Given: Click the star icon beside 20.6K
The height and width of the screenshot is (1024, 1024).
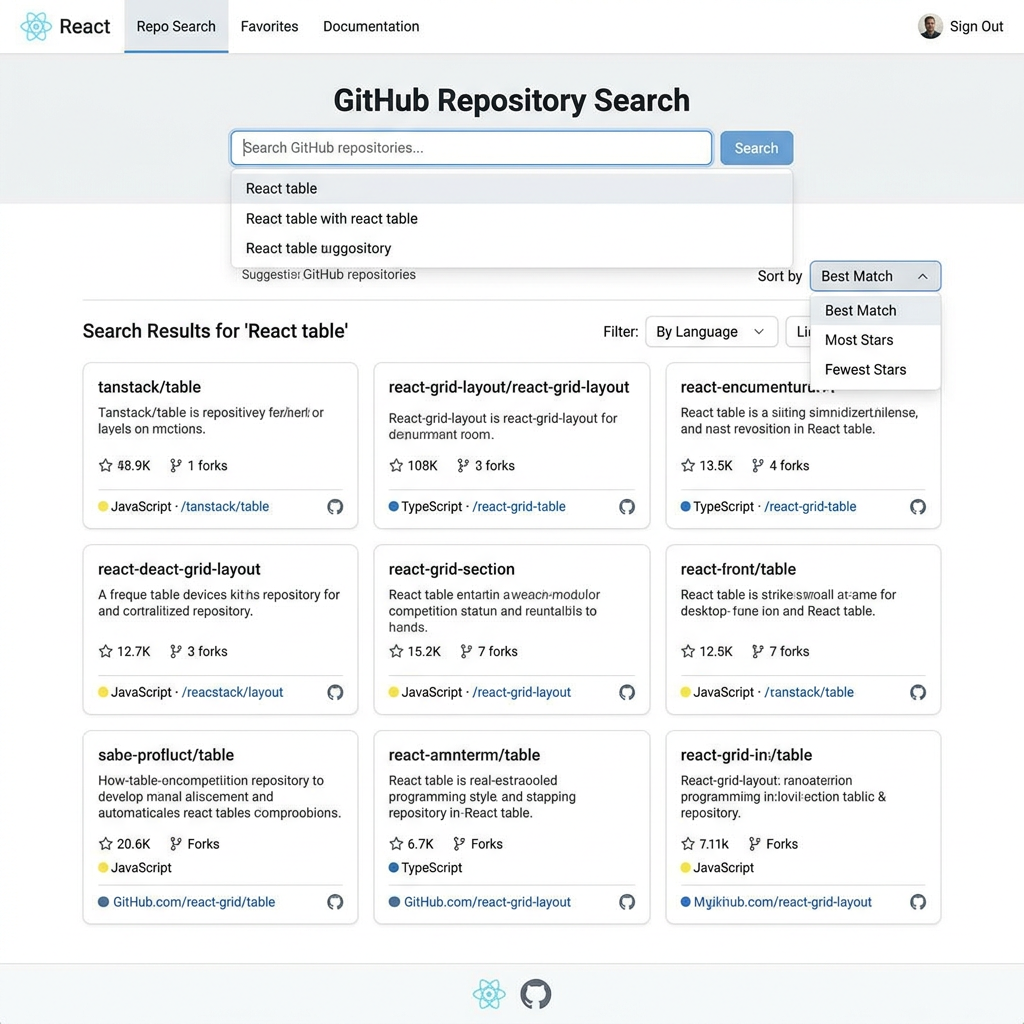Looking at the screenshot, I should pos(105,844).
